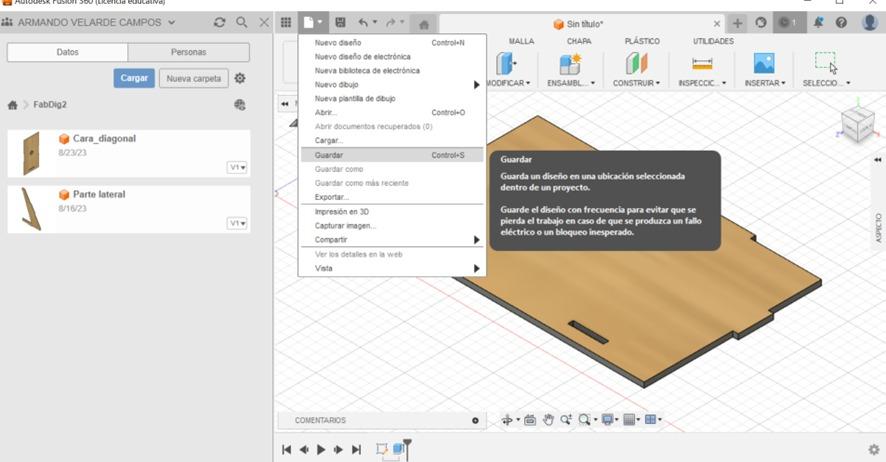Open the notifications bell

click(x=818, y=23)
